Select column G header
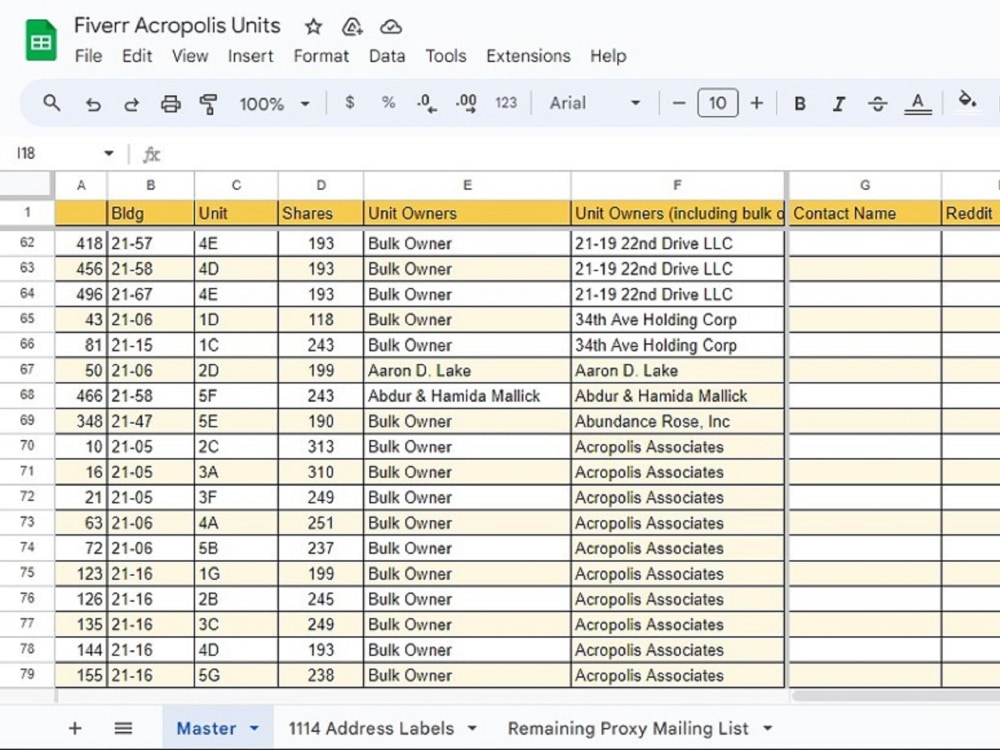 (x=865, y=185)
